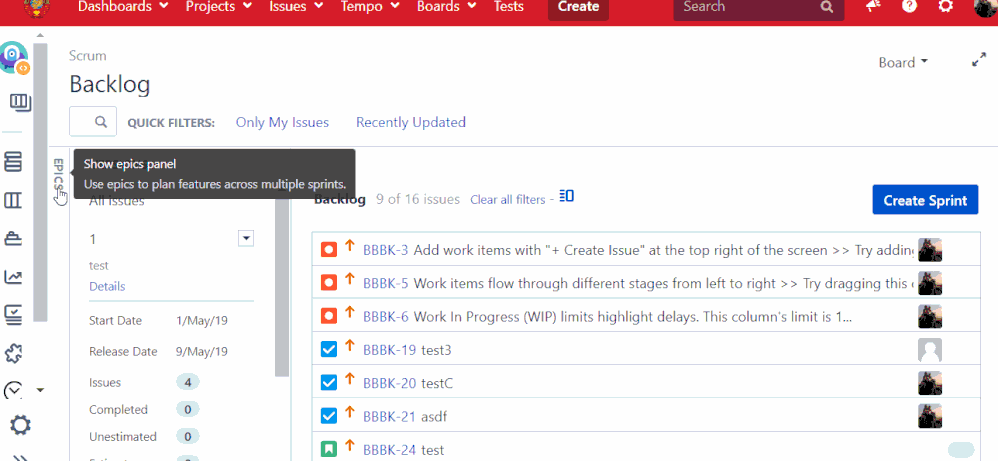Click the priority arrow on BBBK-20
The width and height of the screenshot is (998, 461).
point(349,380)
